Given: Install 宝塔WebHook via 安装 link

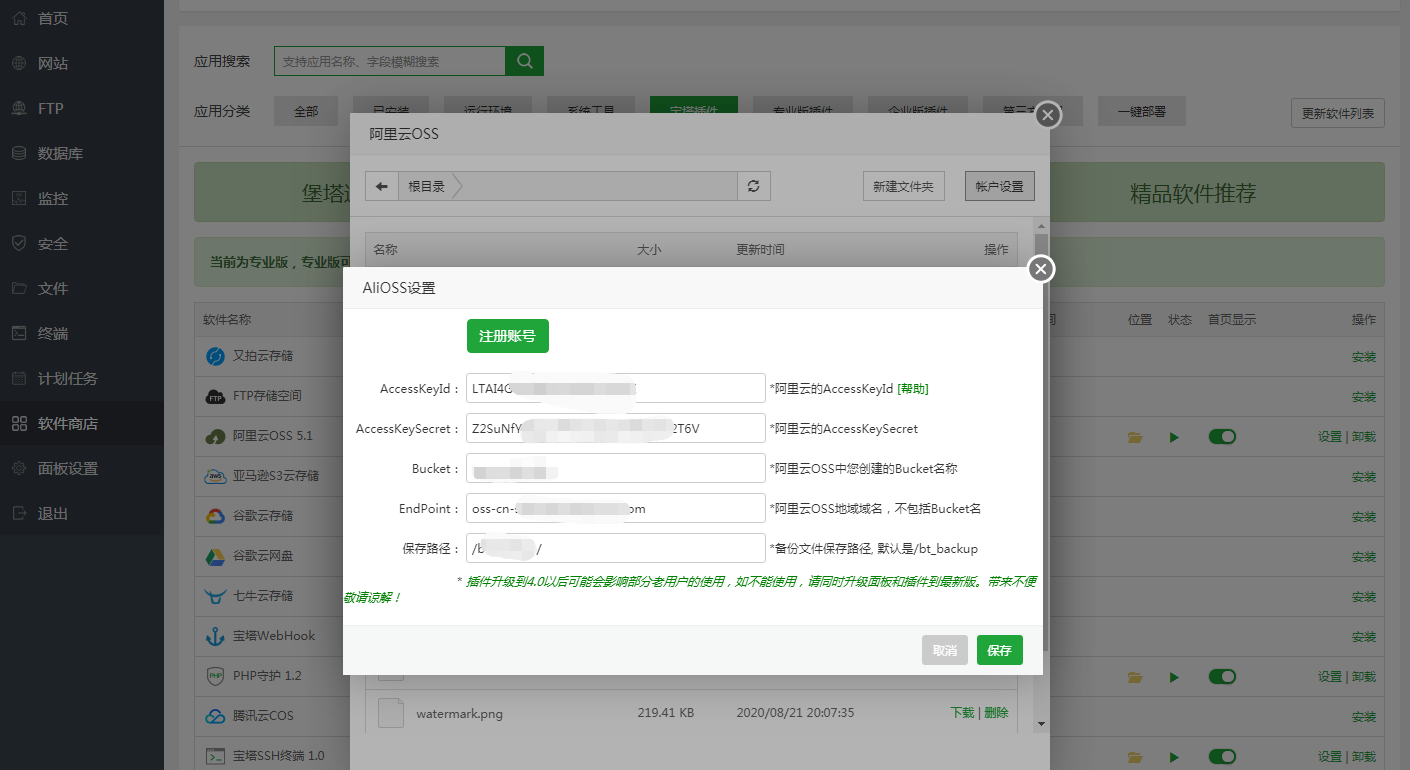Looking at the screenshot, I should (1364, 637).
